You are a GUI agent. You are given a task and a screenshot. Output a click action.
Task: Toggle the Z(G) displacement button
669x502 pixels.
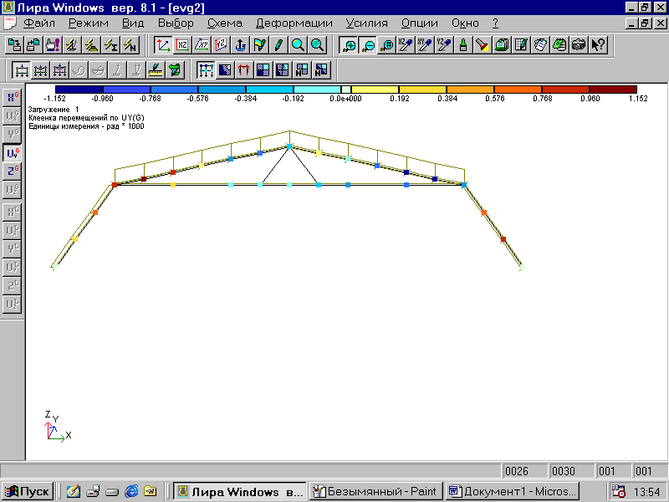click(12, 171)
